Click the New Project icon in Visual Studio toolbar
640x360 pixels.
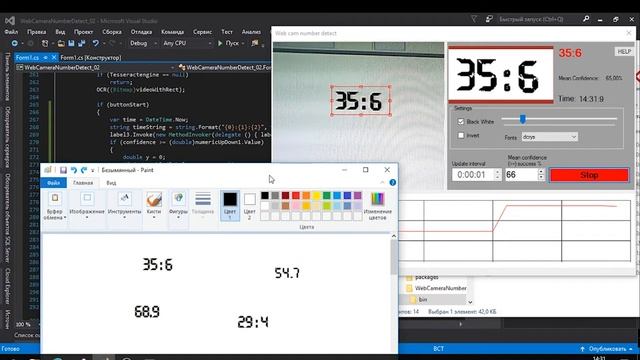[45, 43]
